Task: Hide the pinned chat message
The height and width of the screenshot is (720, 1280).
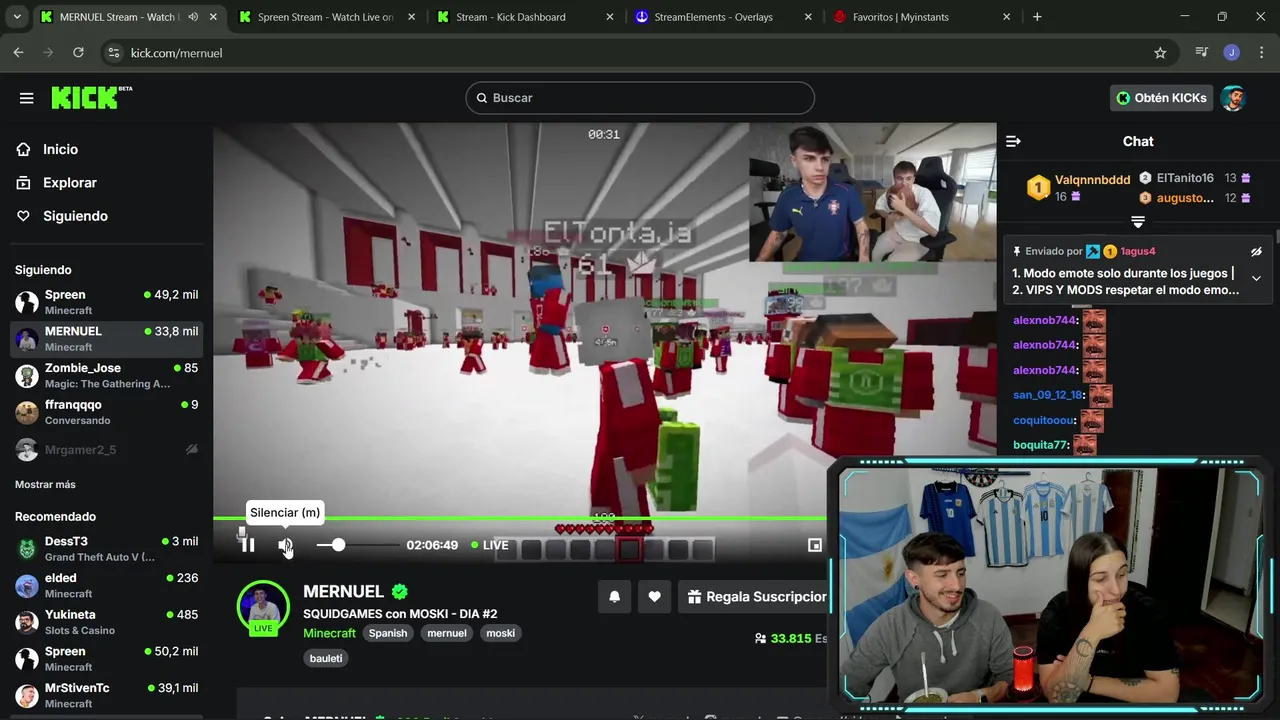Action: point(1256,252)
